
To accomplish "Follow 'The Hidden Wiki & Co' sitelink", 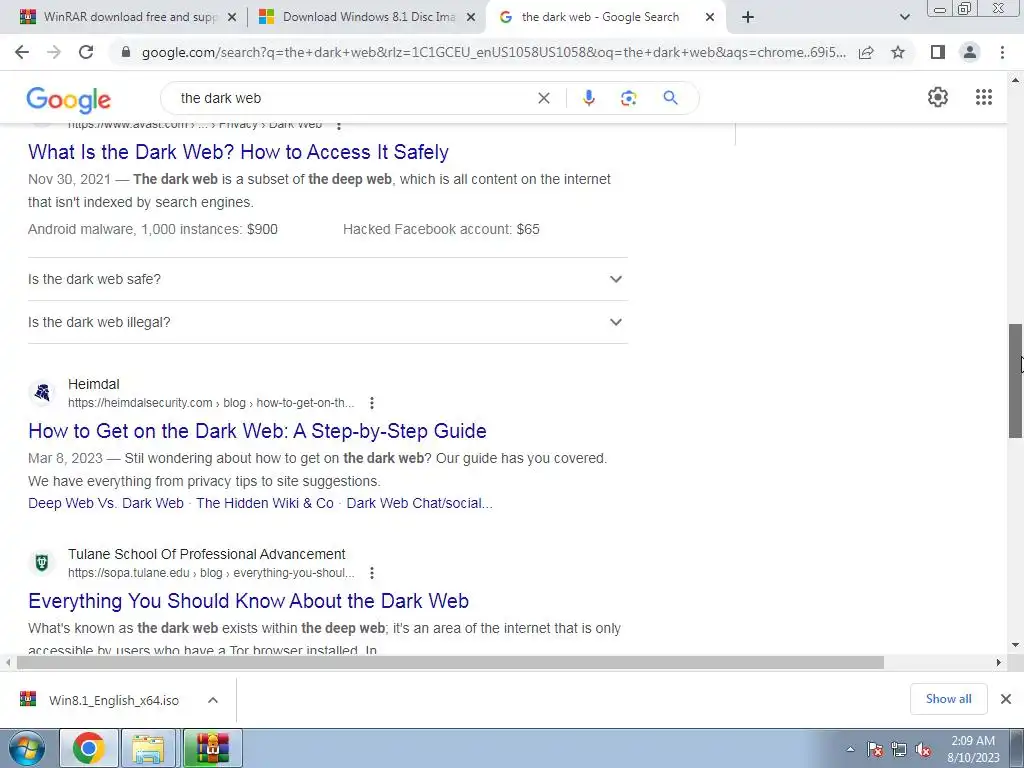I will click(x=264, y=503).
